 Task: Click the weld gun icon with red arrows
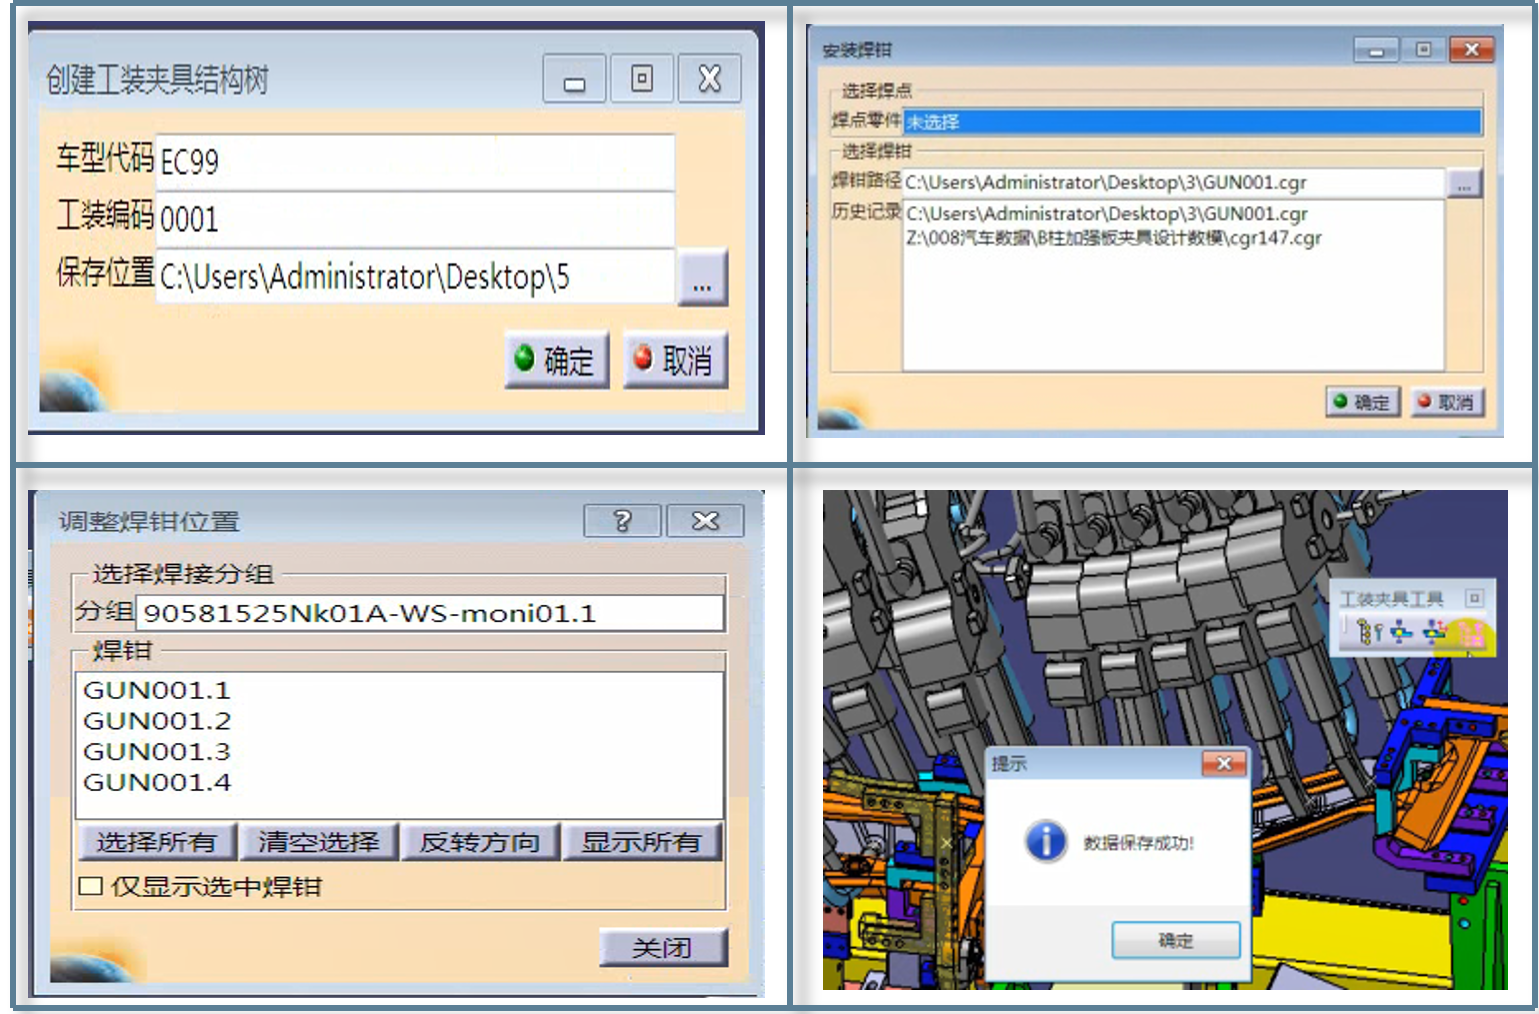(1435, 631)
